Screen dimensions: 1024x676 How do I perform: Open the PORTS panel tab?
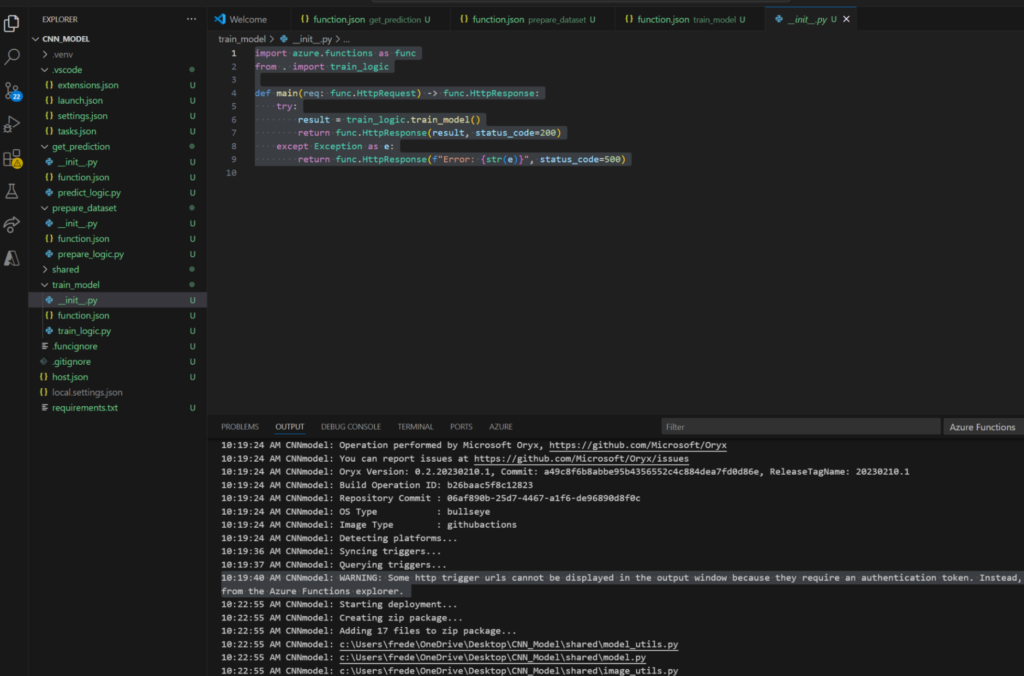(x=461, y=427)
